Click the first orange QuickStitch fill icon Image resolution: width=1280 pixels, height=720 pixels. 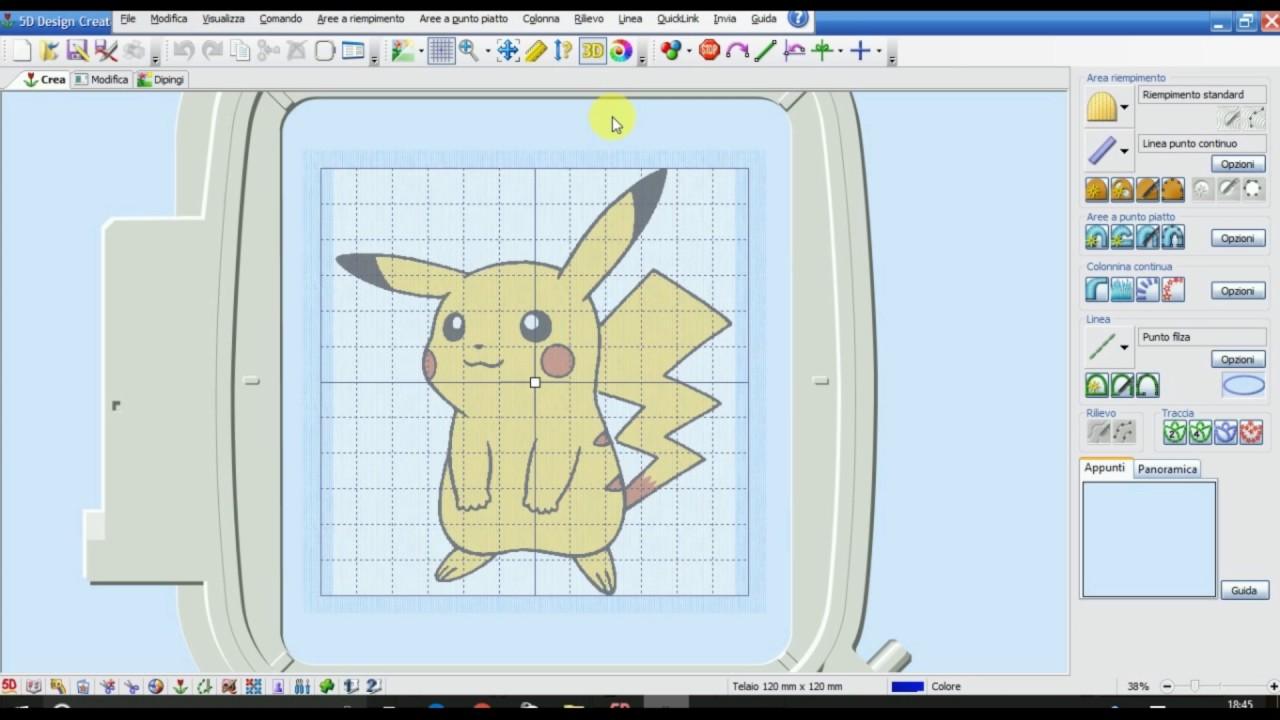point(1097,189)
